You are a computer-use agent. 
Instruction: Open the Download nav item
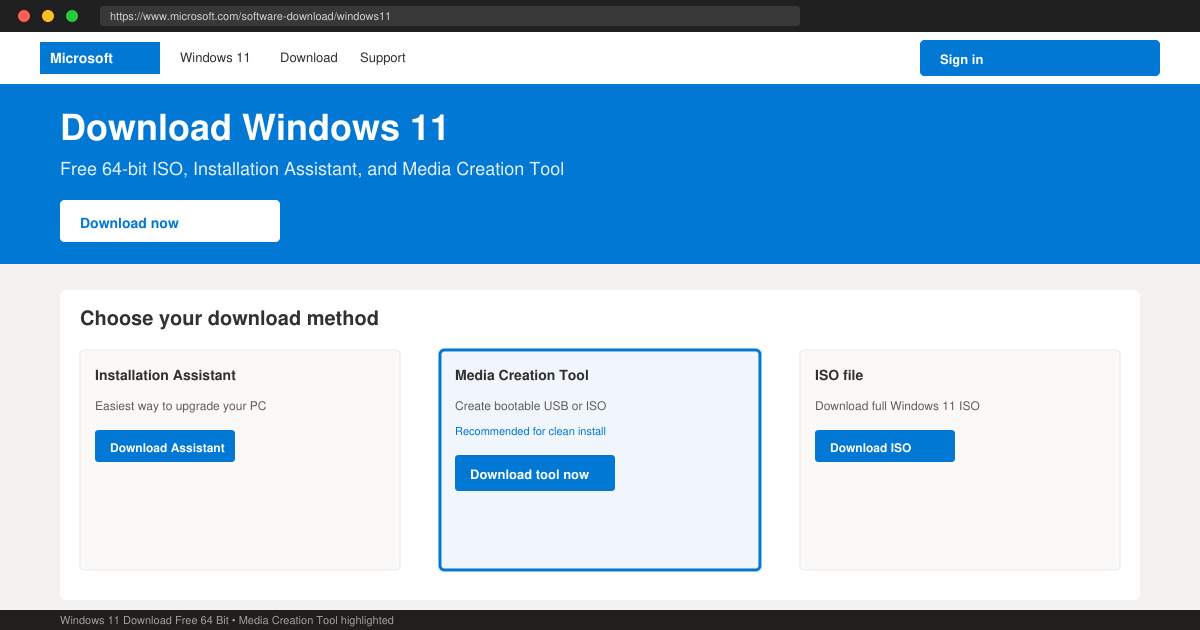[309, 58]
